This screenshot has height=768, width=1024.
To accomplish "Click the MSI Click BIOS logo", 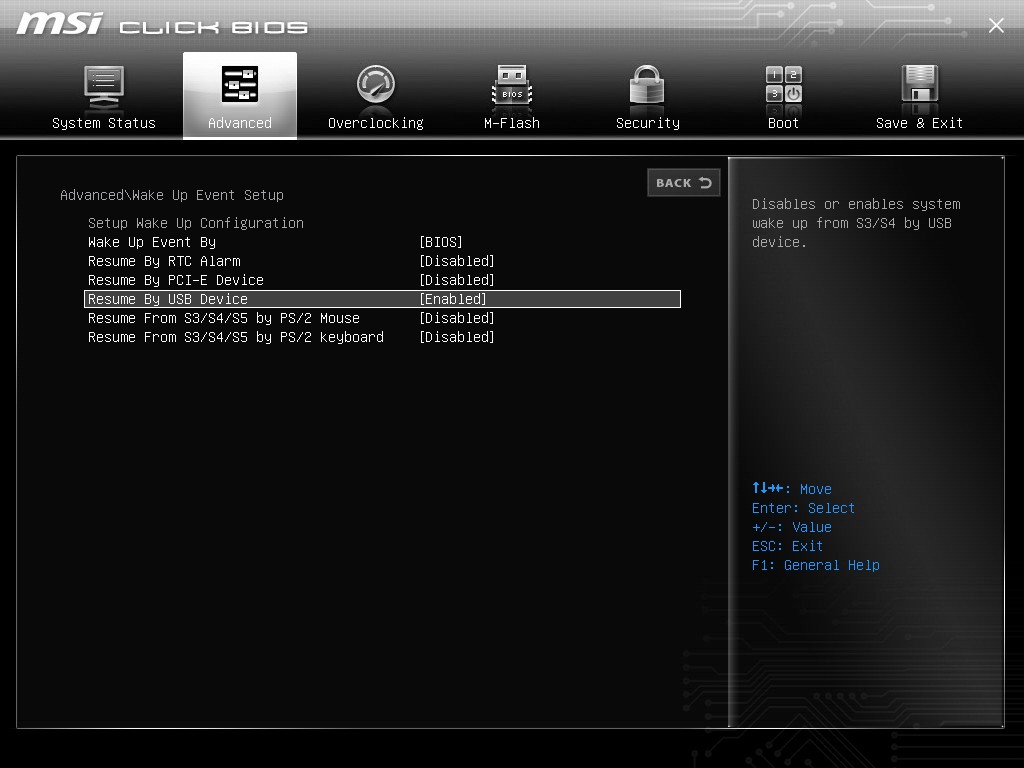I will coord(162,24).
